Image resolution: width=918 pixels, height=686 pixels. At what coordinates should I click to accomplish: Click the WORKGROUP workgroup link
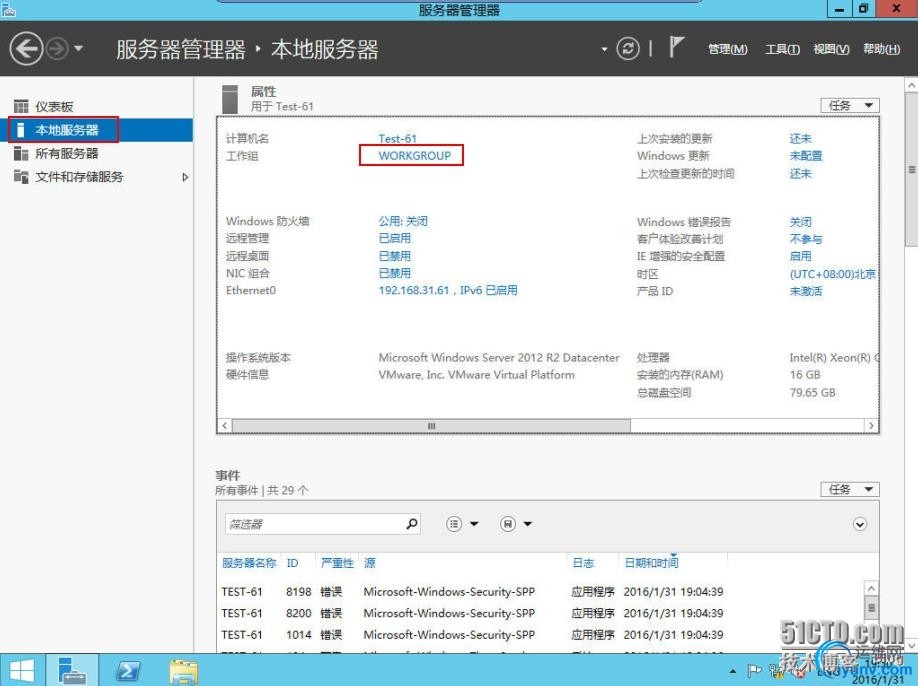click(x=415, y=156)
